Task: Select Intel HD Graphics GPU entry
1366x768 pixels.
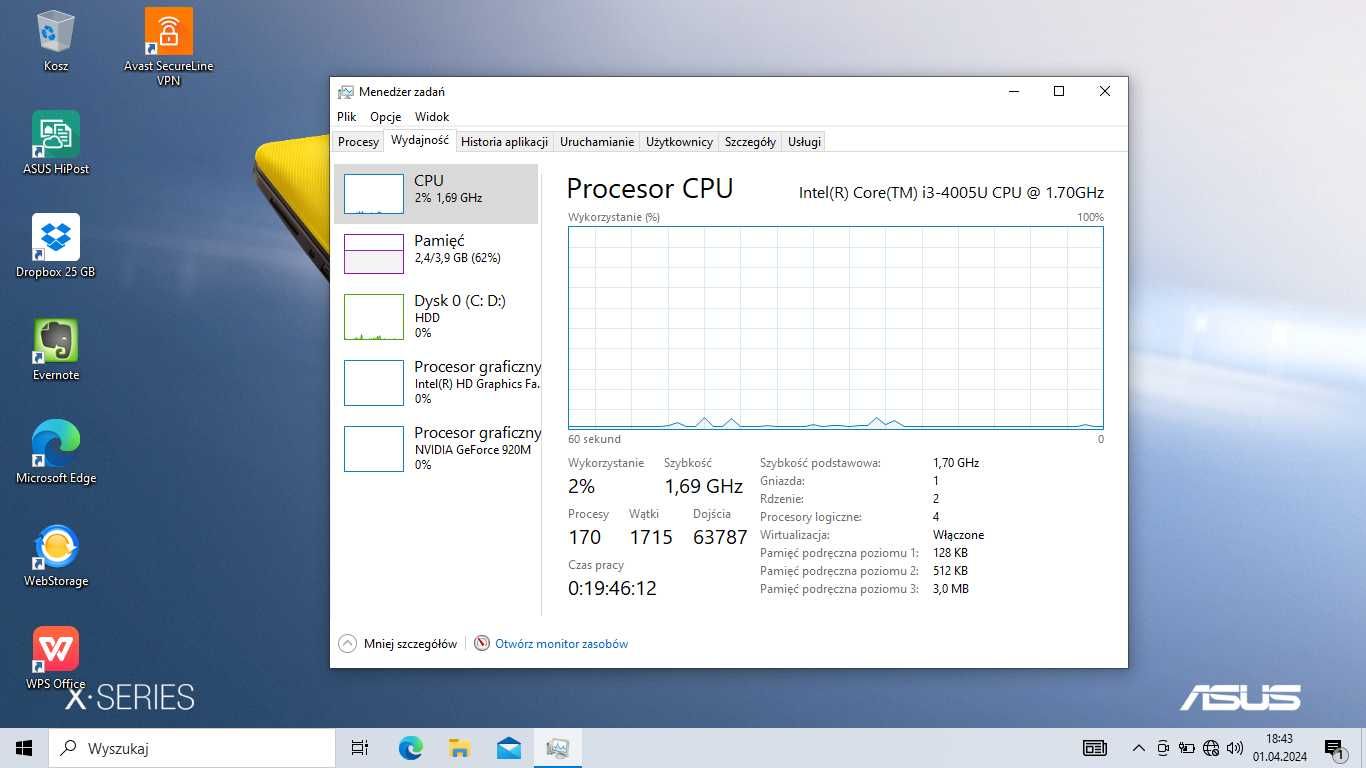Action: (436, 382)
